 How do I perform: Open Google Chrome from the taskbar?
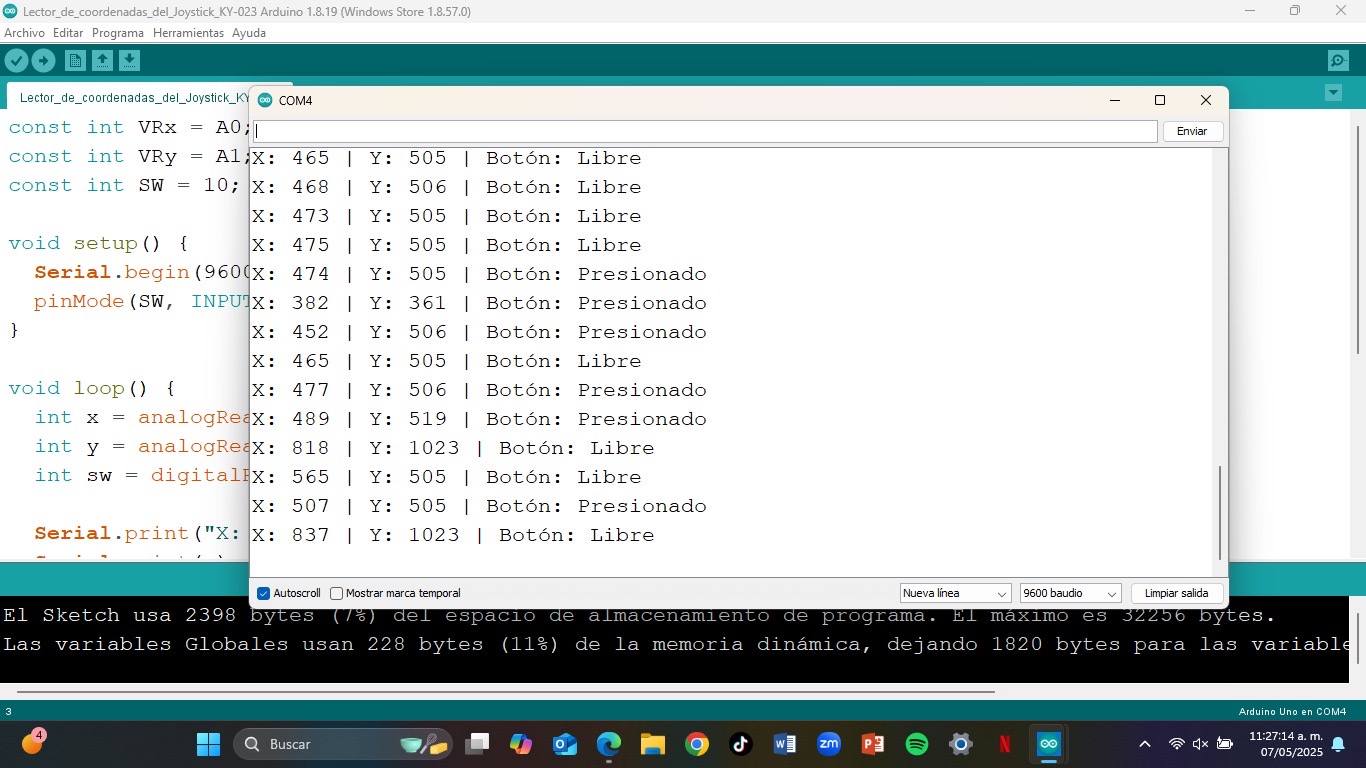[697, 744]
